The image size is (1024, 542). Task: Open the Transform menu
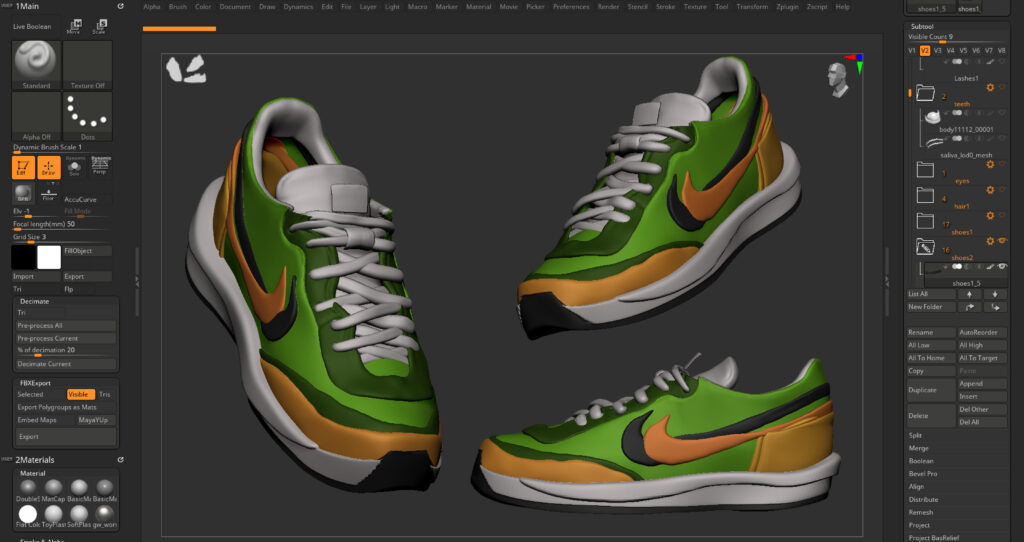pos(752,7)
